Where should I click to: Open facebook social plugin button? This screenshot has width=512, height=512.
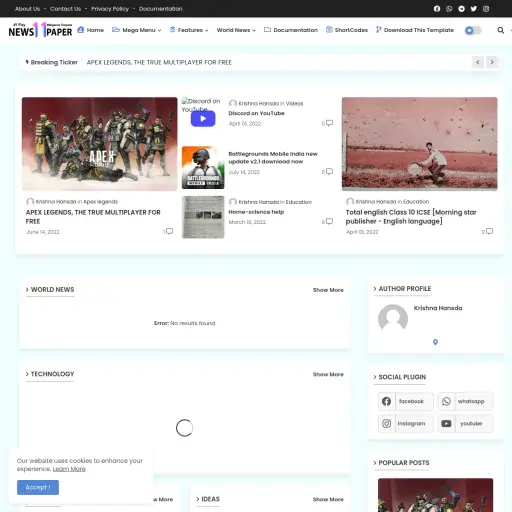click(406, 401)
